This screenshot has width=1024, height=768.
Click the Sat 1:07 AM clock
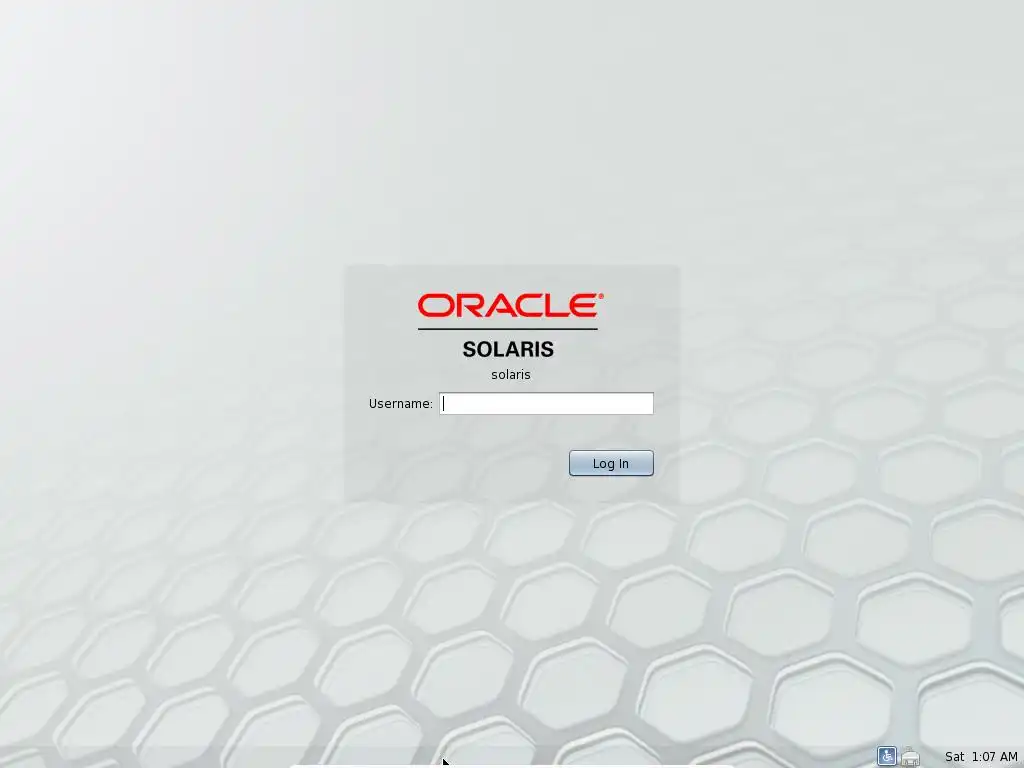[981, 756]
